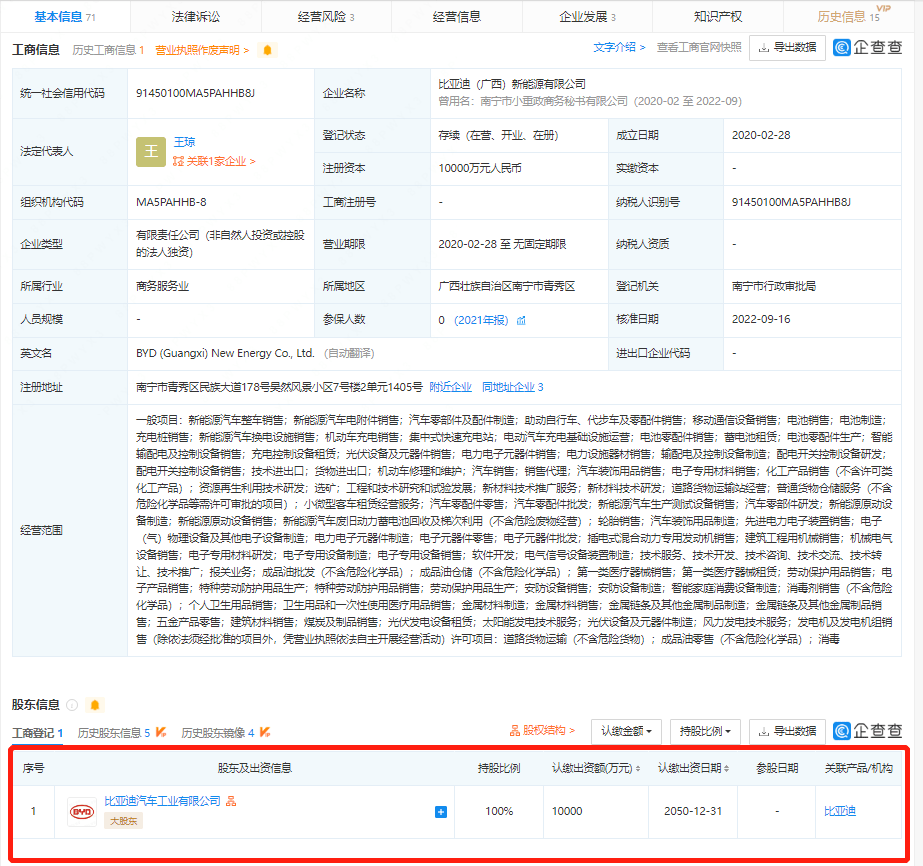Select the 工商登记 sub-tab

pos(37,733)
